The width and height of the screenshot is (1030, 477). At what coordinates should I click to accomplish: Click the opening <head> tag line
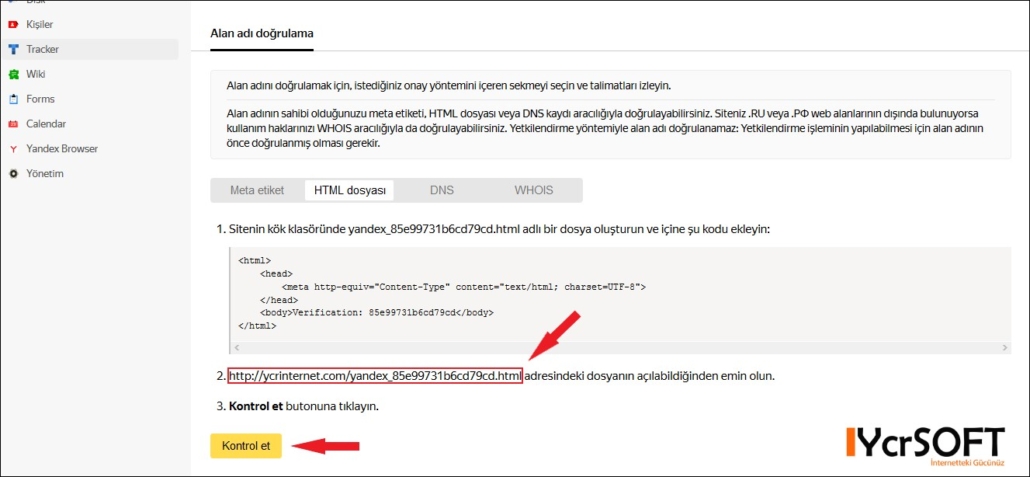pyautogui.click(x=277, y=274)
